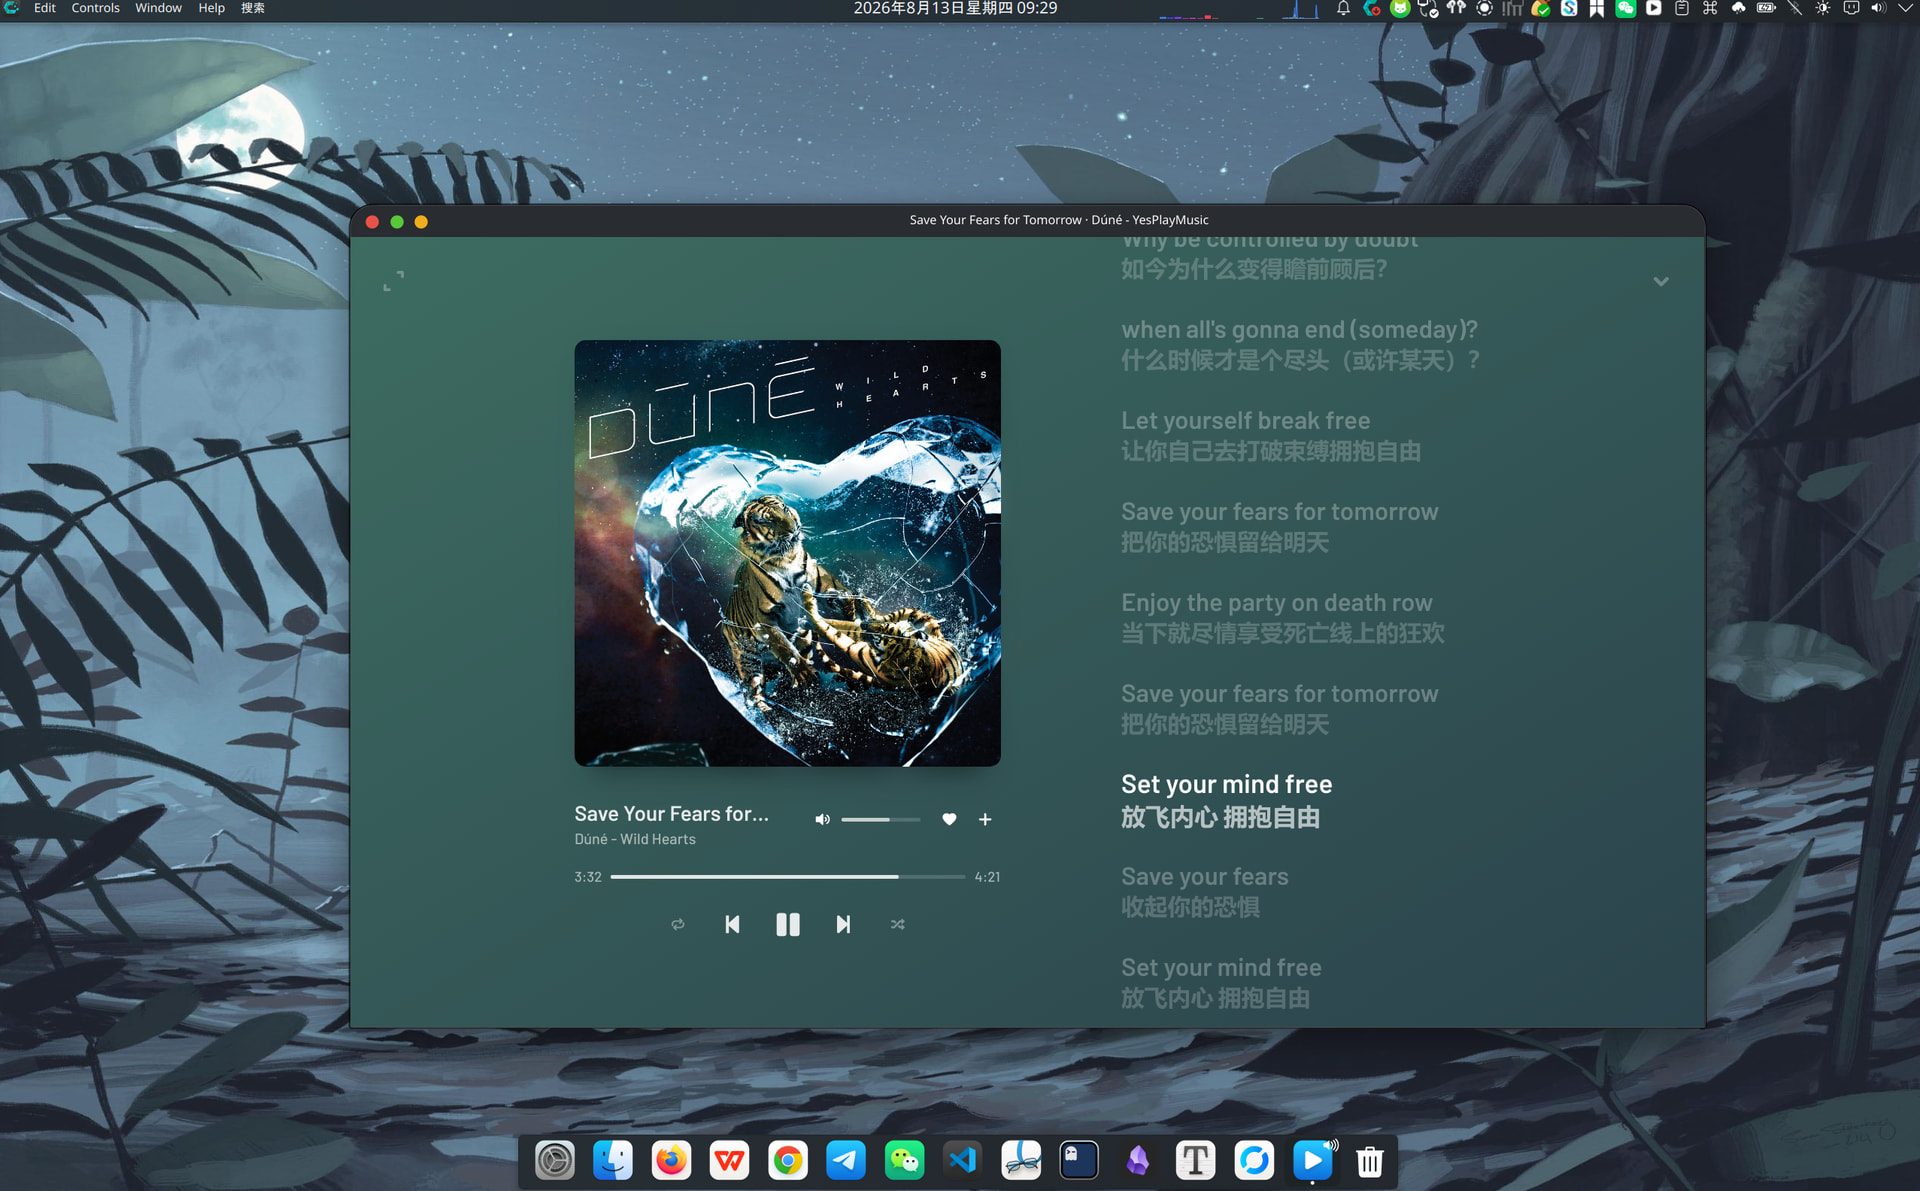The height and width of the screenshot is (1191, 1920).
Task: Expand hidden menu bar items with the chevron
Action: 1905,8
